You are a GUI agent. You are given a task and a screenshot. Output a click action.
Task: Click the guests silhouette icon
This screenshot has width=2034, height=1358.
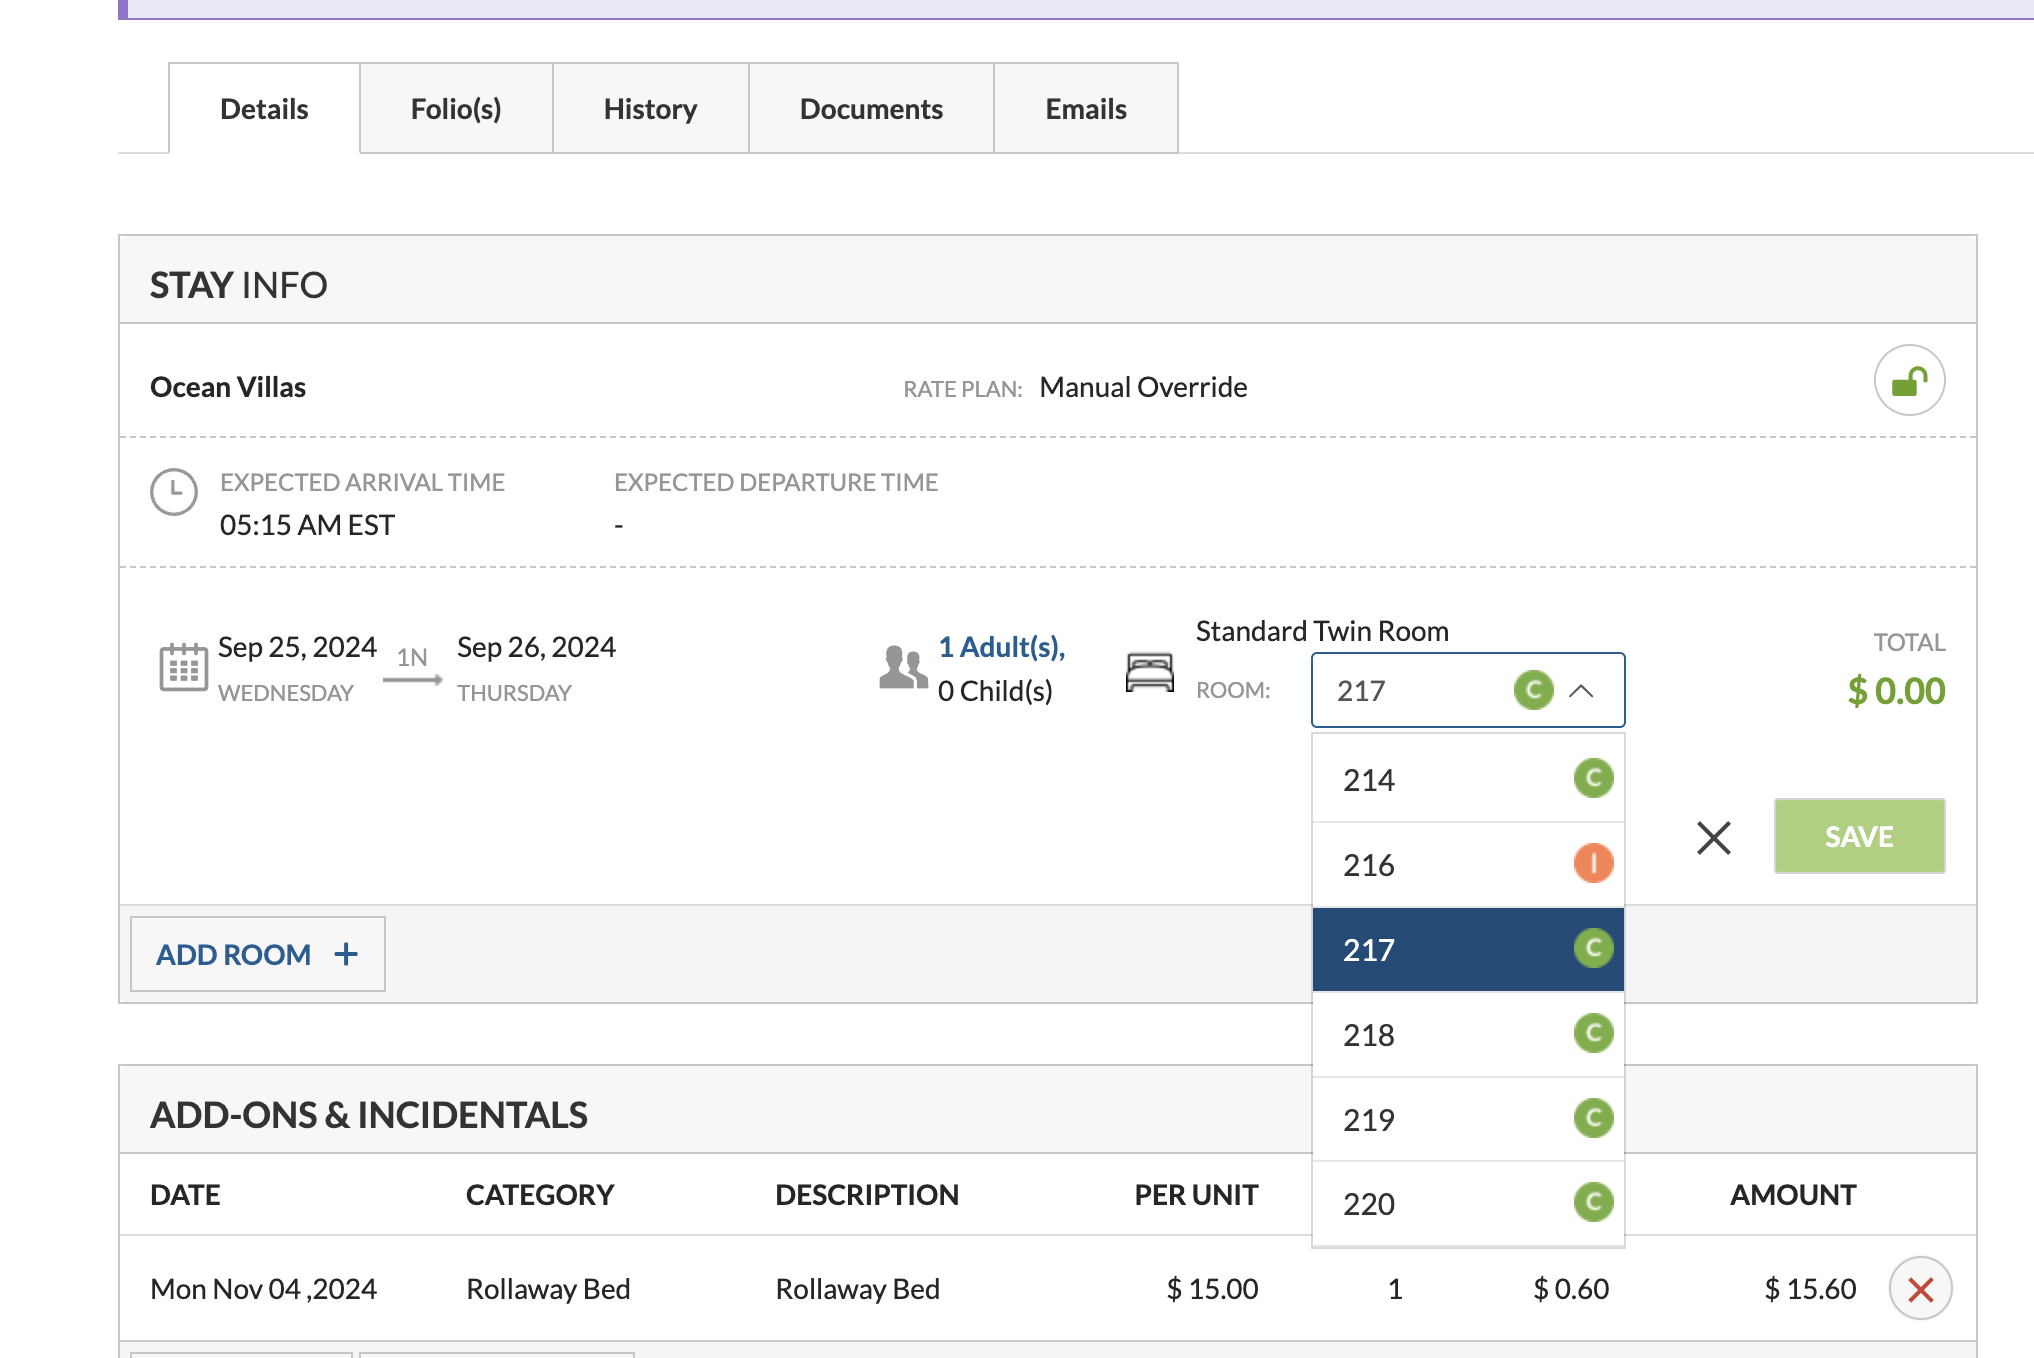(902, 668)
